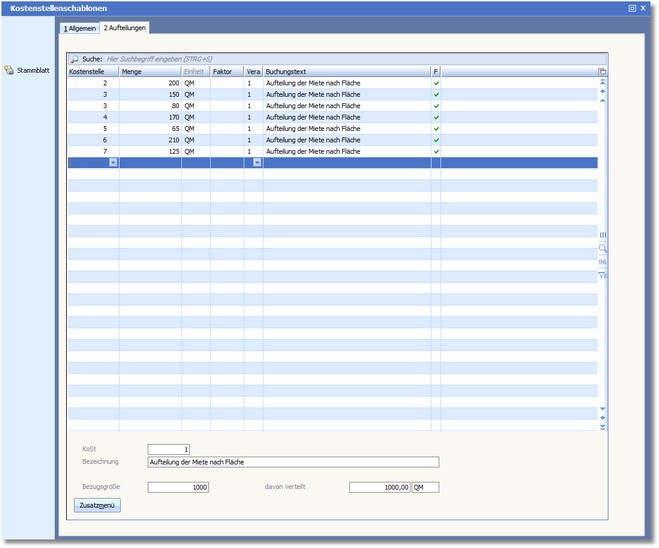
Task: Jump to first record using the top arrow
Action: (602, 82)
